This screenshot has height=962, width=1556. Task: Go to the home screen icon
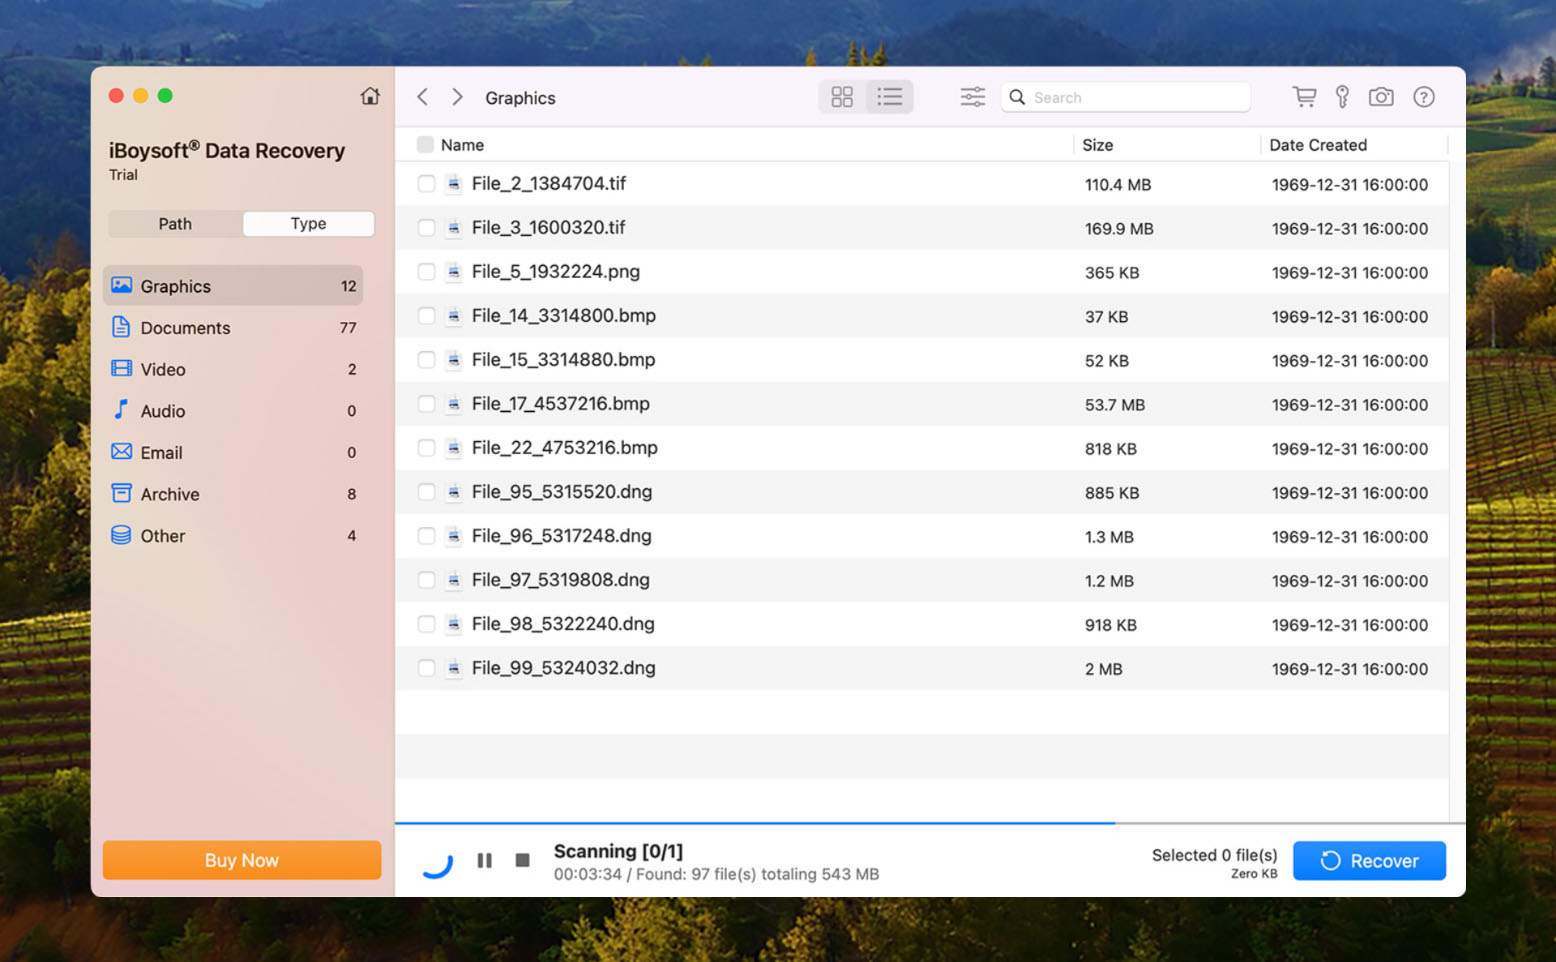click(370, 96)
